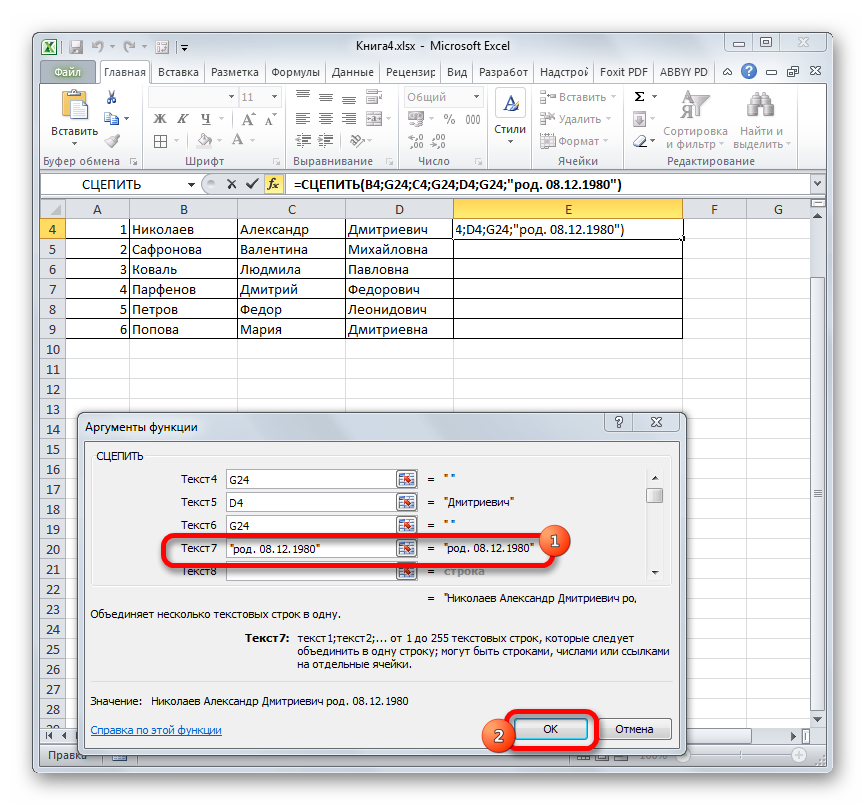Open the Сортировка и фильтр dropdown

point(695,121)
